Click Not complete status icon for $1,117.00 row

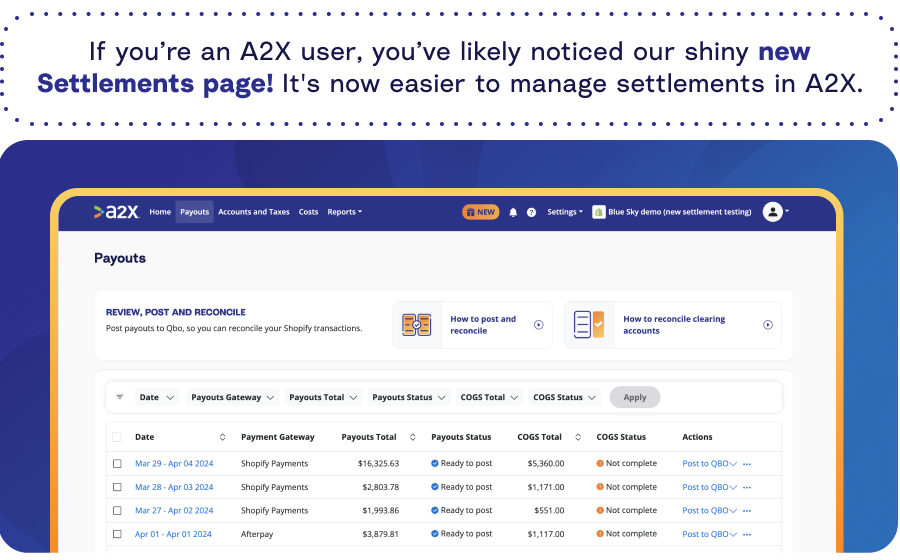click(600, 534)
